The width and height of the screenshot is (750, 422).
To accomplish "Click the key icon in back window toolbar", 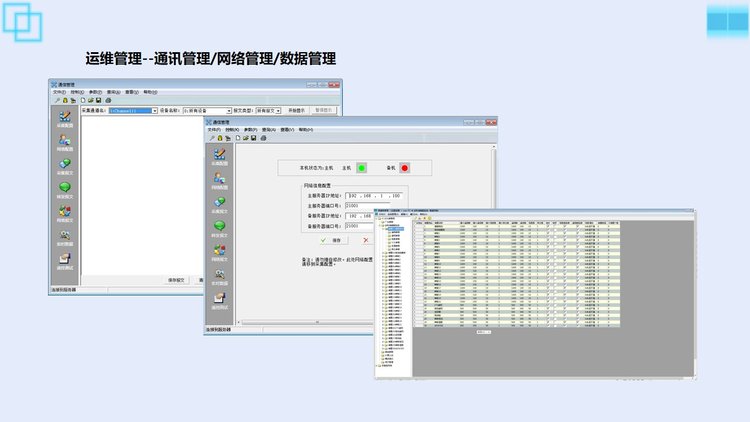I will coord(57,100).
